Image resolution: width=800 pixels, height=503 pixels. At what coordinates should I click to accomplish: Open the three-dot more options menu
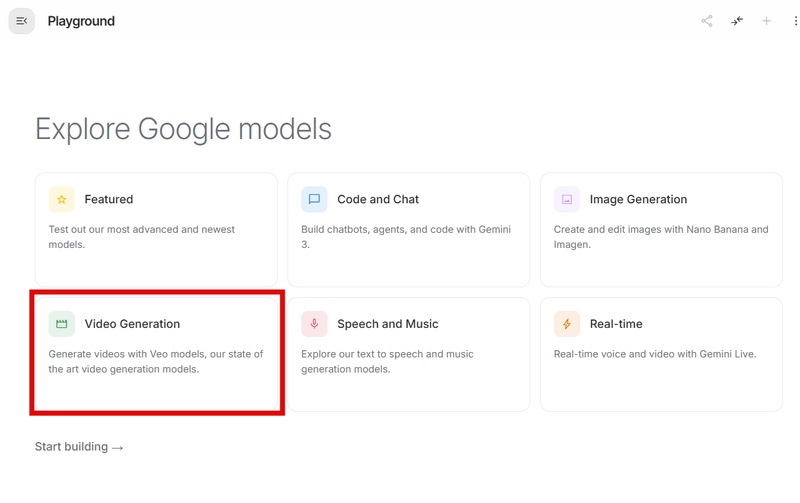point(795,21)
